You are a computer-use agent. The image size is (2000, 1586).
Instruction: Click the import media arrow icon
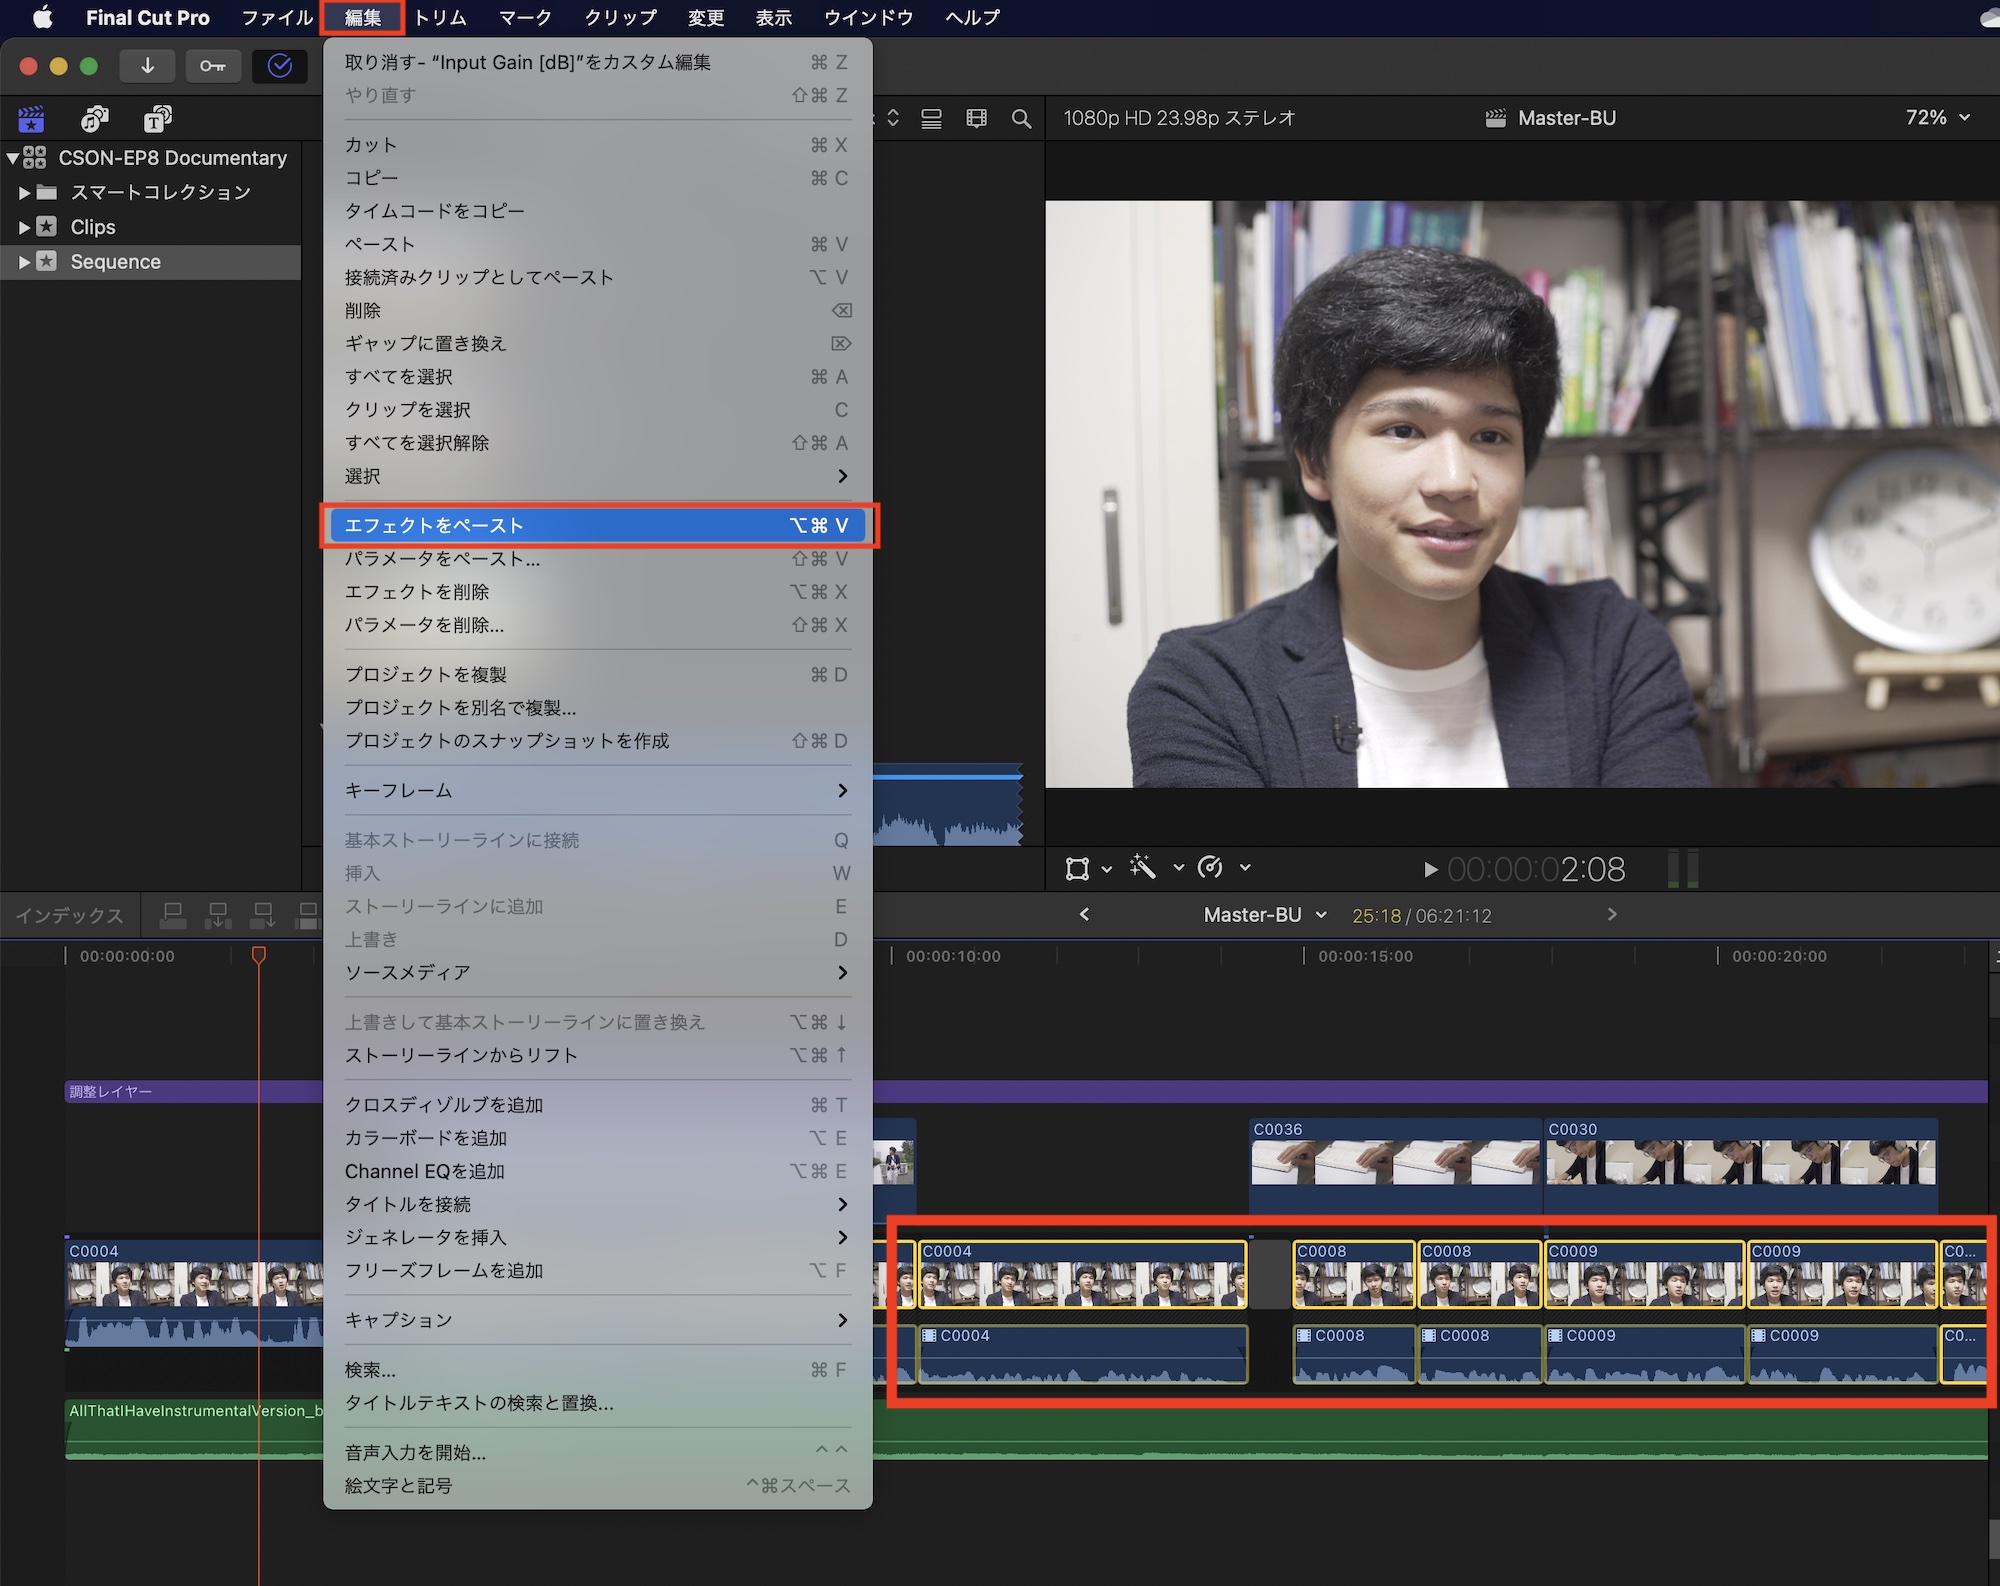coord(147,66)
